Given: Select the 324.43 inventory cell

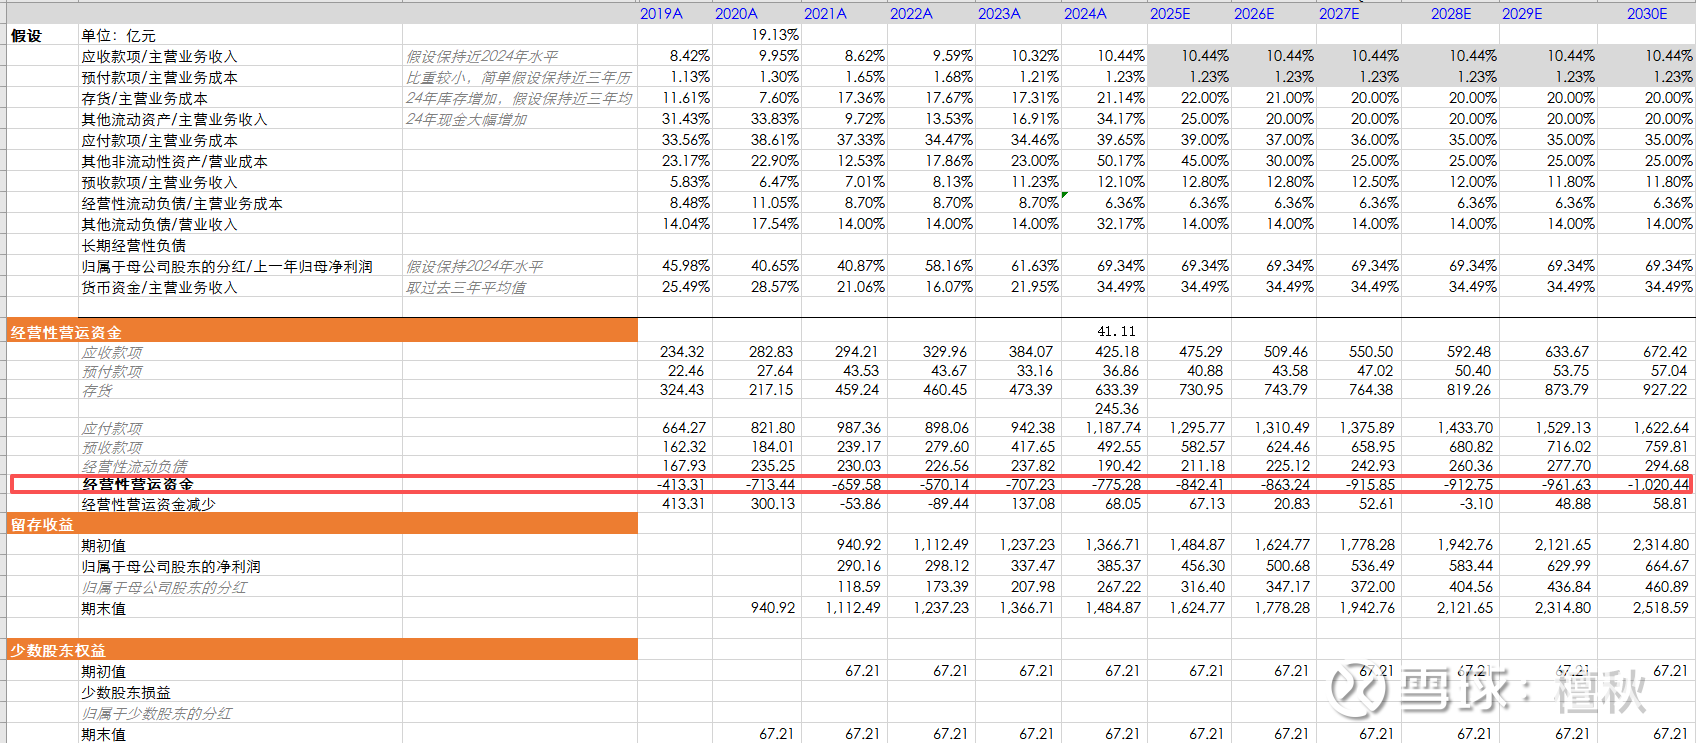Looking at the screenshot, I should click(x=682, y=390).
